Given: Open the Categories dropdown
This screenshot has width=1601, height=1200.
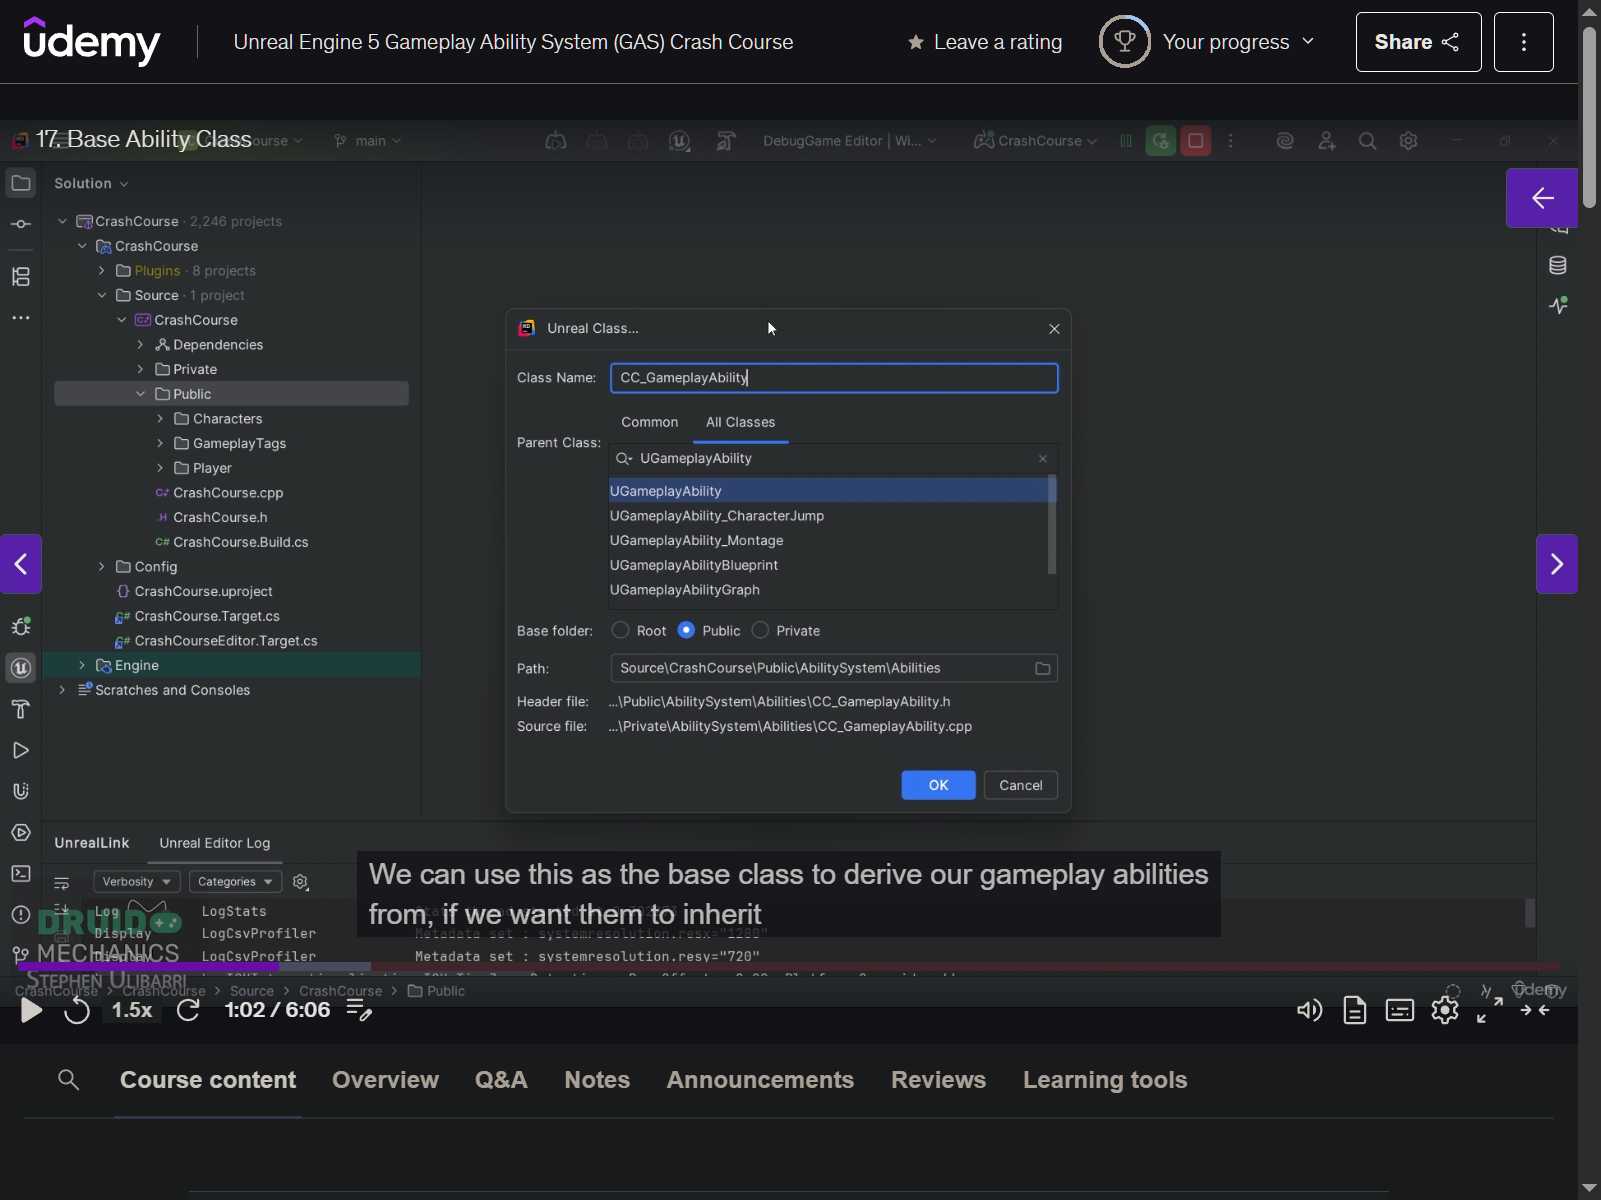Looking at the screenshot, I should 236,882.
